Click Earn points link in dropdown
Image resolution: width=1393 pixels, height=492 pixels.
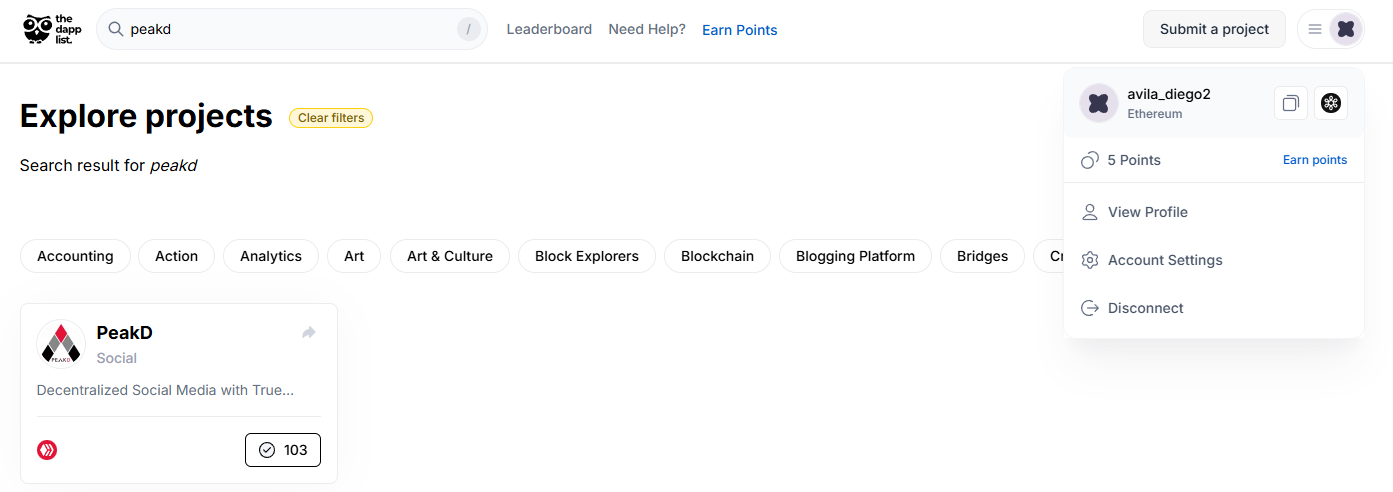[x=1315, y=160]
